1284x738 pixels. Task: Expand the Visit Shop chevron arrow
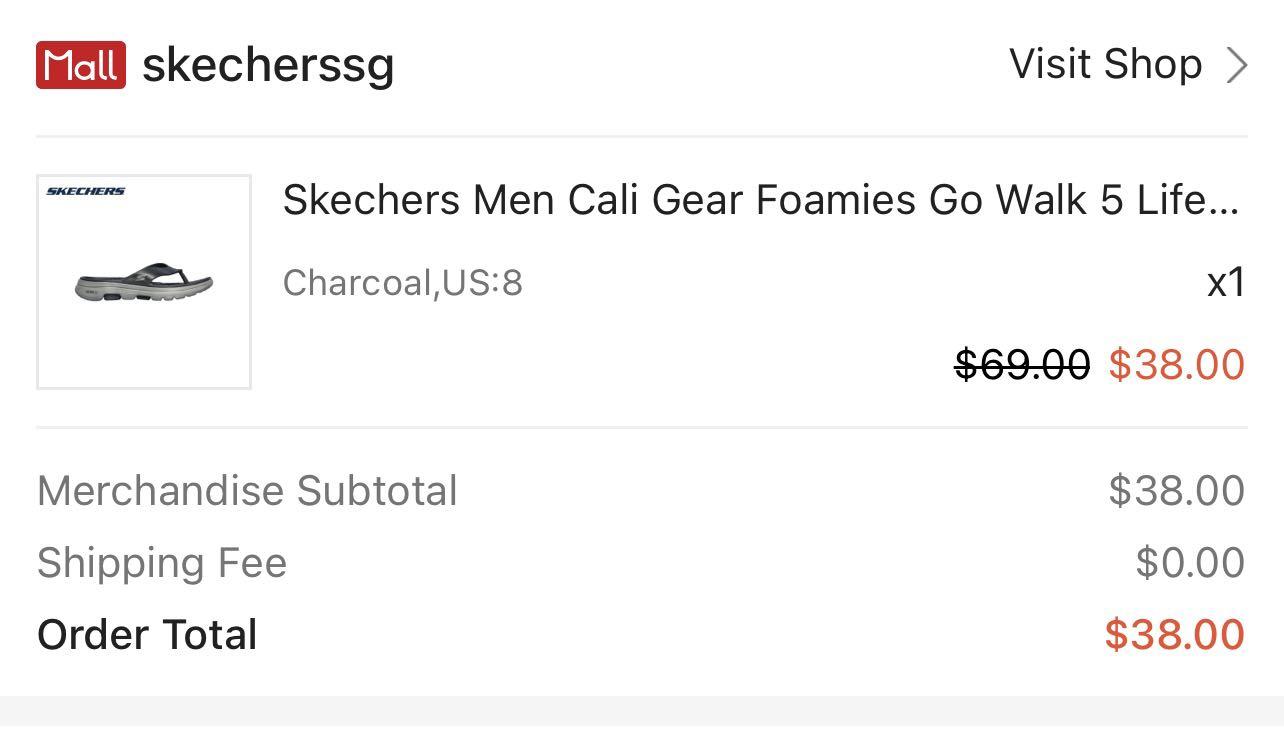pos(1237,65)
